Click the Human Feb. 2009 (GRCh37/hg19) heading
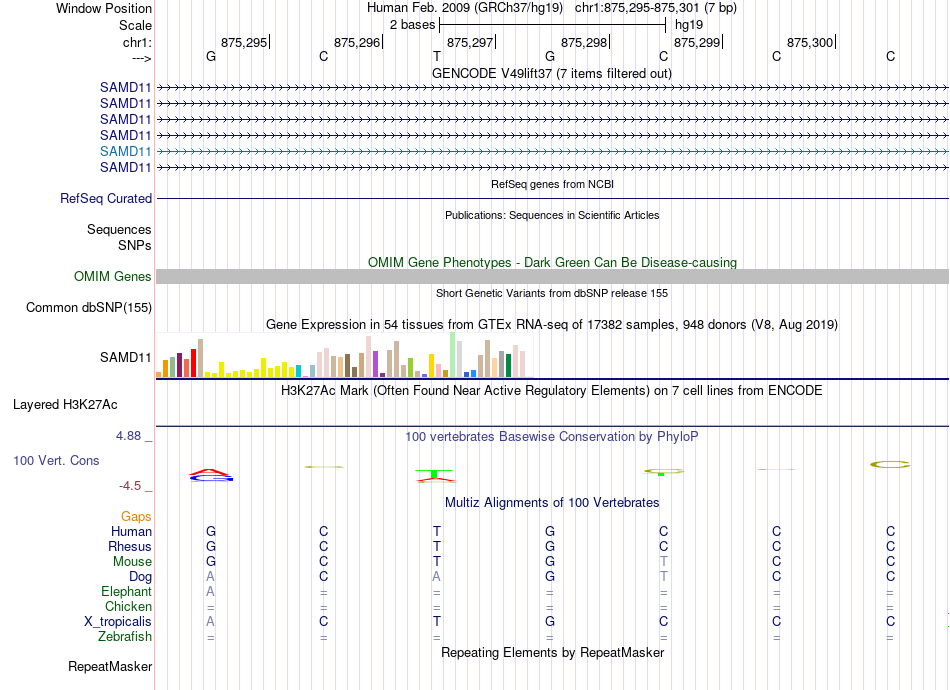 click(465, 8)
